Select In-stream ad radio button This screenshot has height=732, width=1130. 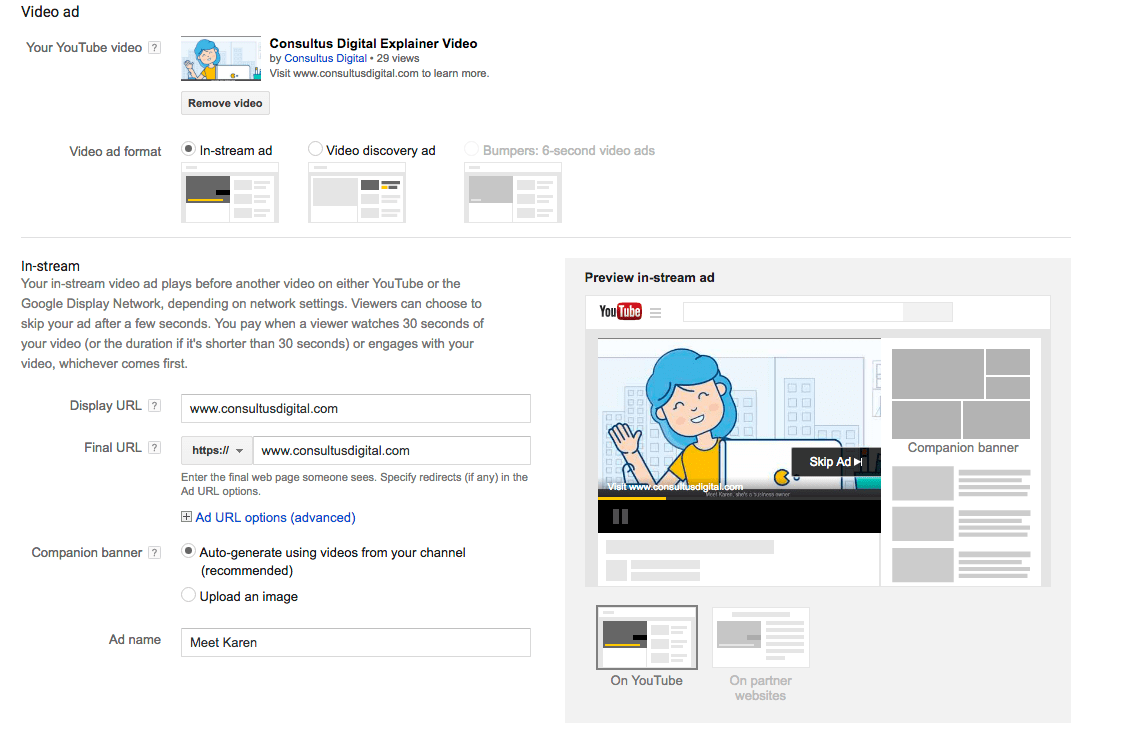[188, 149]
